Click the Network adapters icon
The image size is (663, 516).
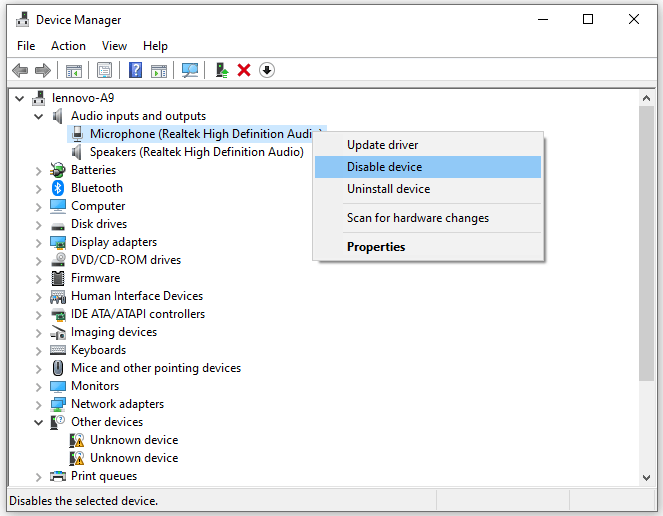58,404
